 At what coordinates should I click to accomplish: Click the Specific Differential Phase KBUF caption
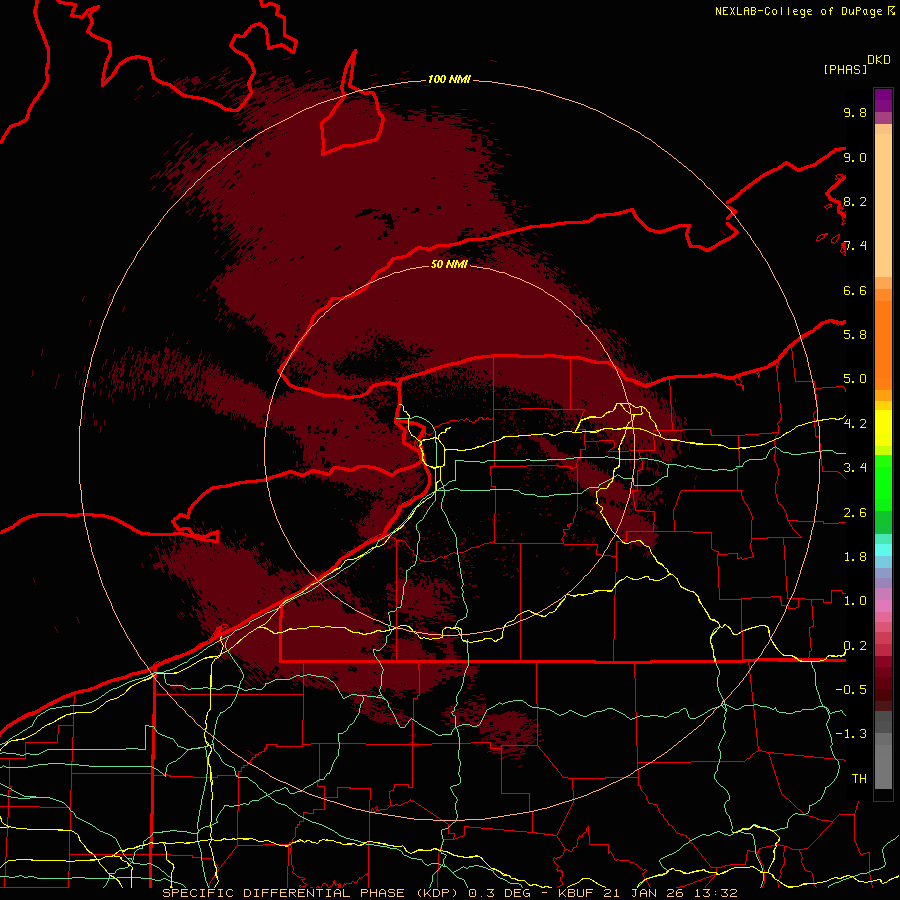point(449,893)
